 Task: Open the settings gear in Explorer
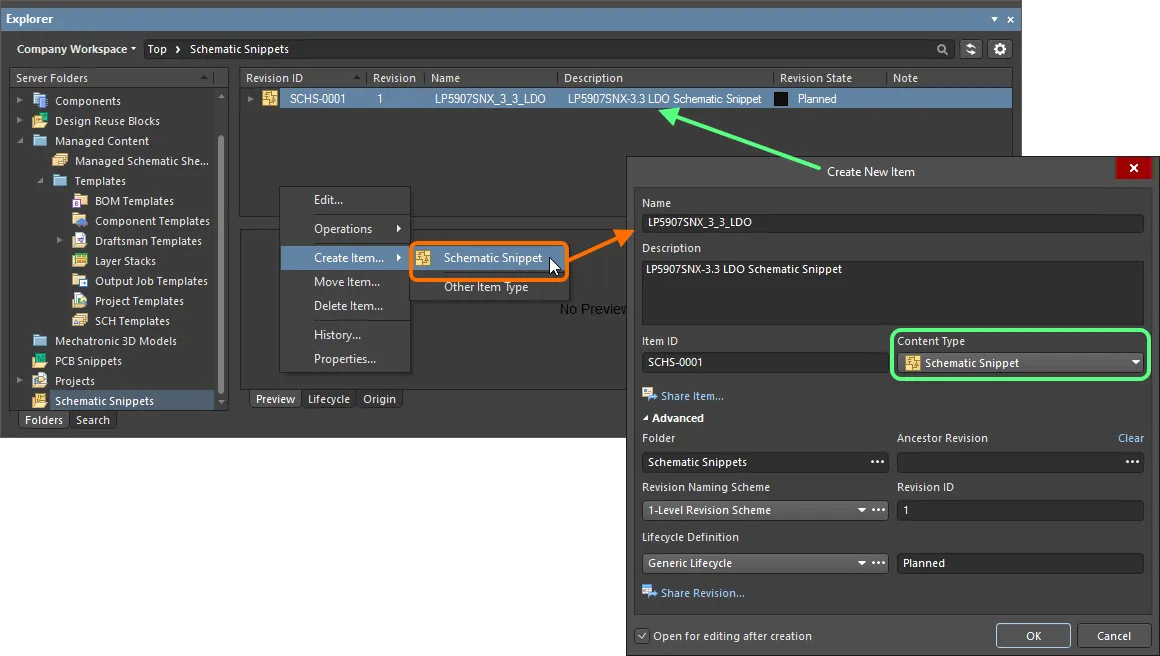click(999, 49)
